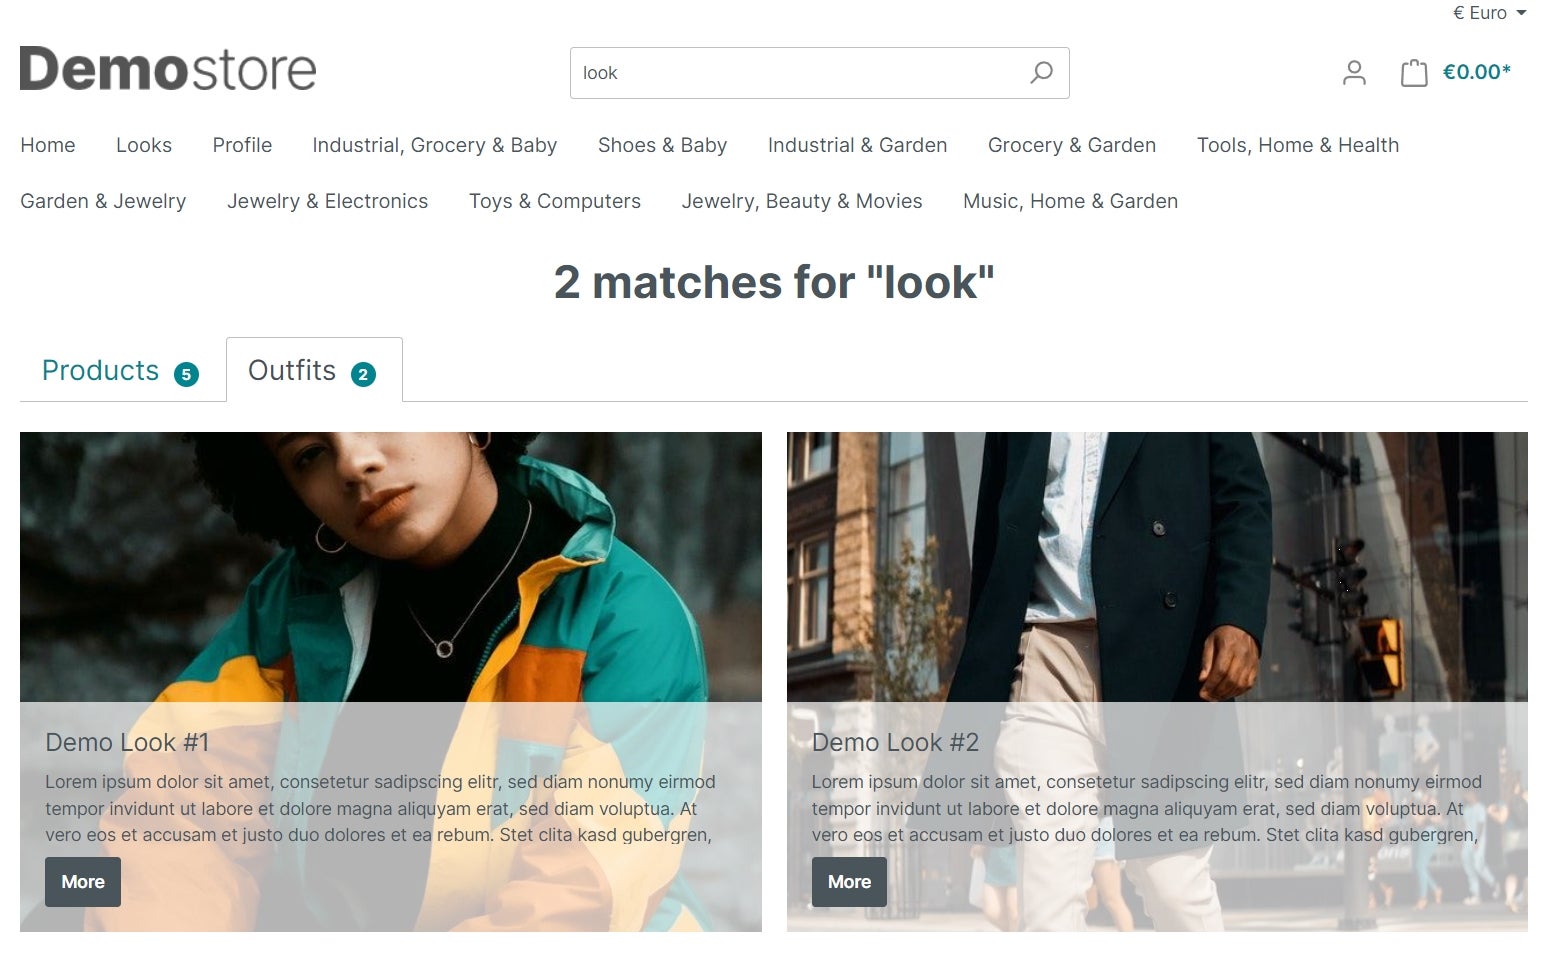Open the user account icon

point(1354,73)
